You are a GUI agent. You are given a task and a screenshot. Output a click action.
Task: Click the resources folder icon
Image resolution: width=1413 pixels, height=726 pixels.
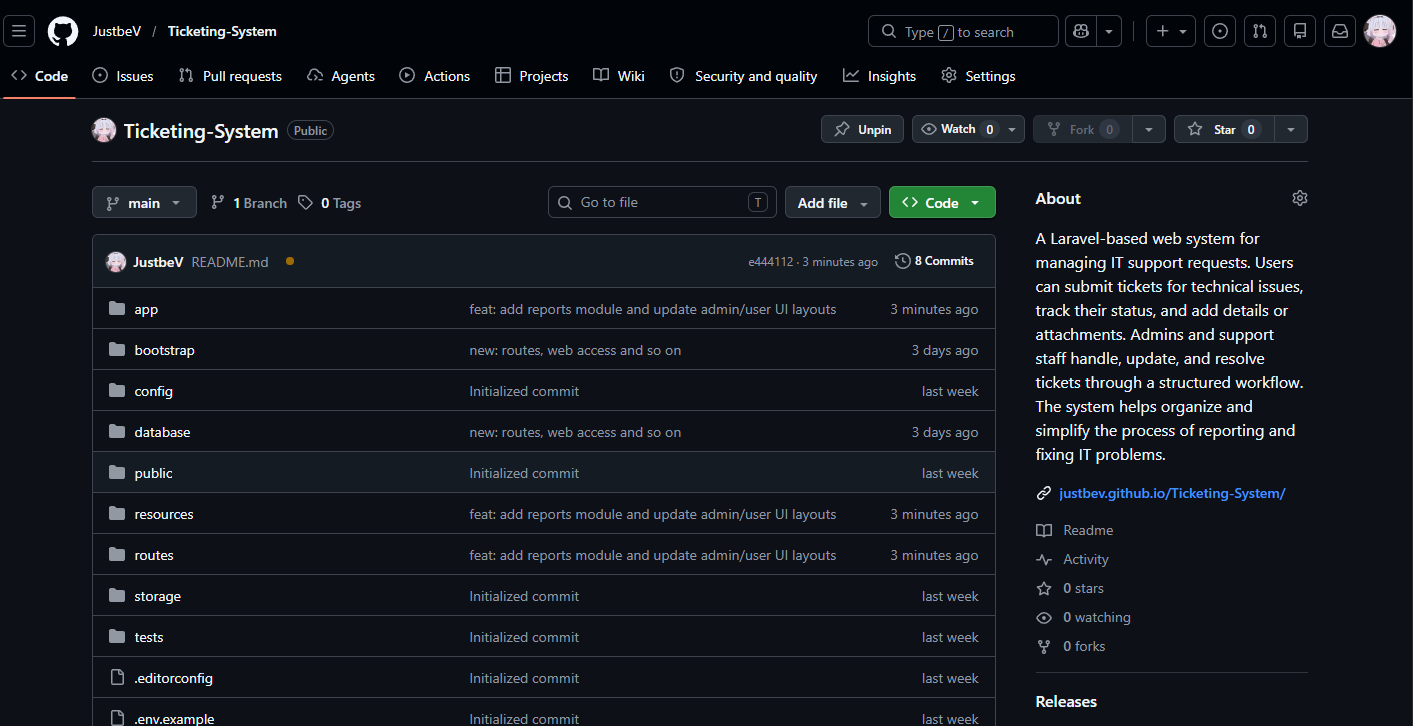tap(117, 514)
